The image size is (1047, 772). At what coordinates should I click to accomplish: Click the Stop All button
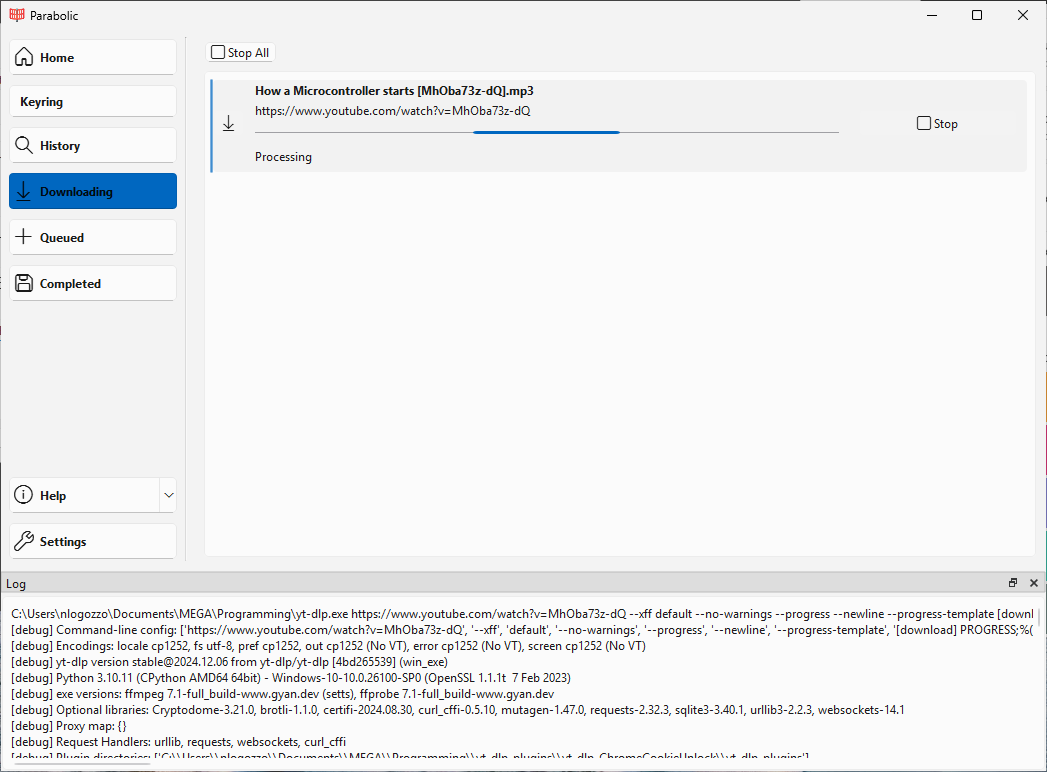(240, 53)
